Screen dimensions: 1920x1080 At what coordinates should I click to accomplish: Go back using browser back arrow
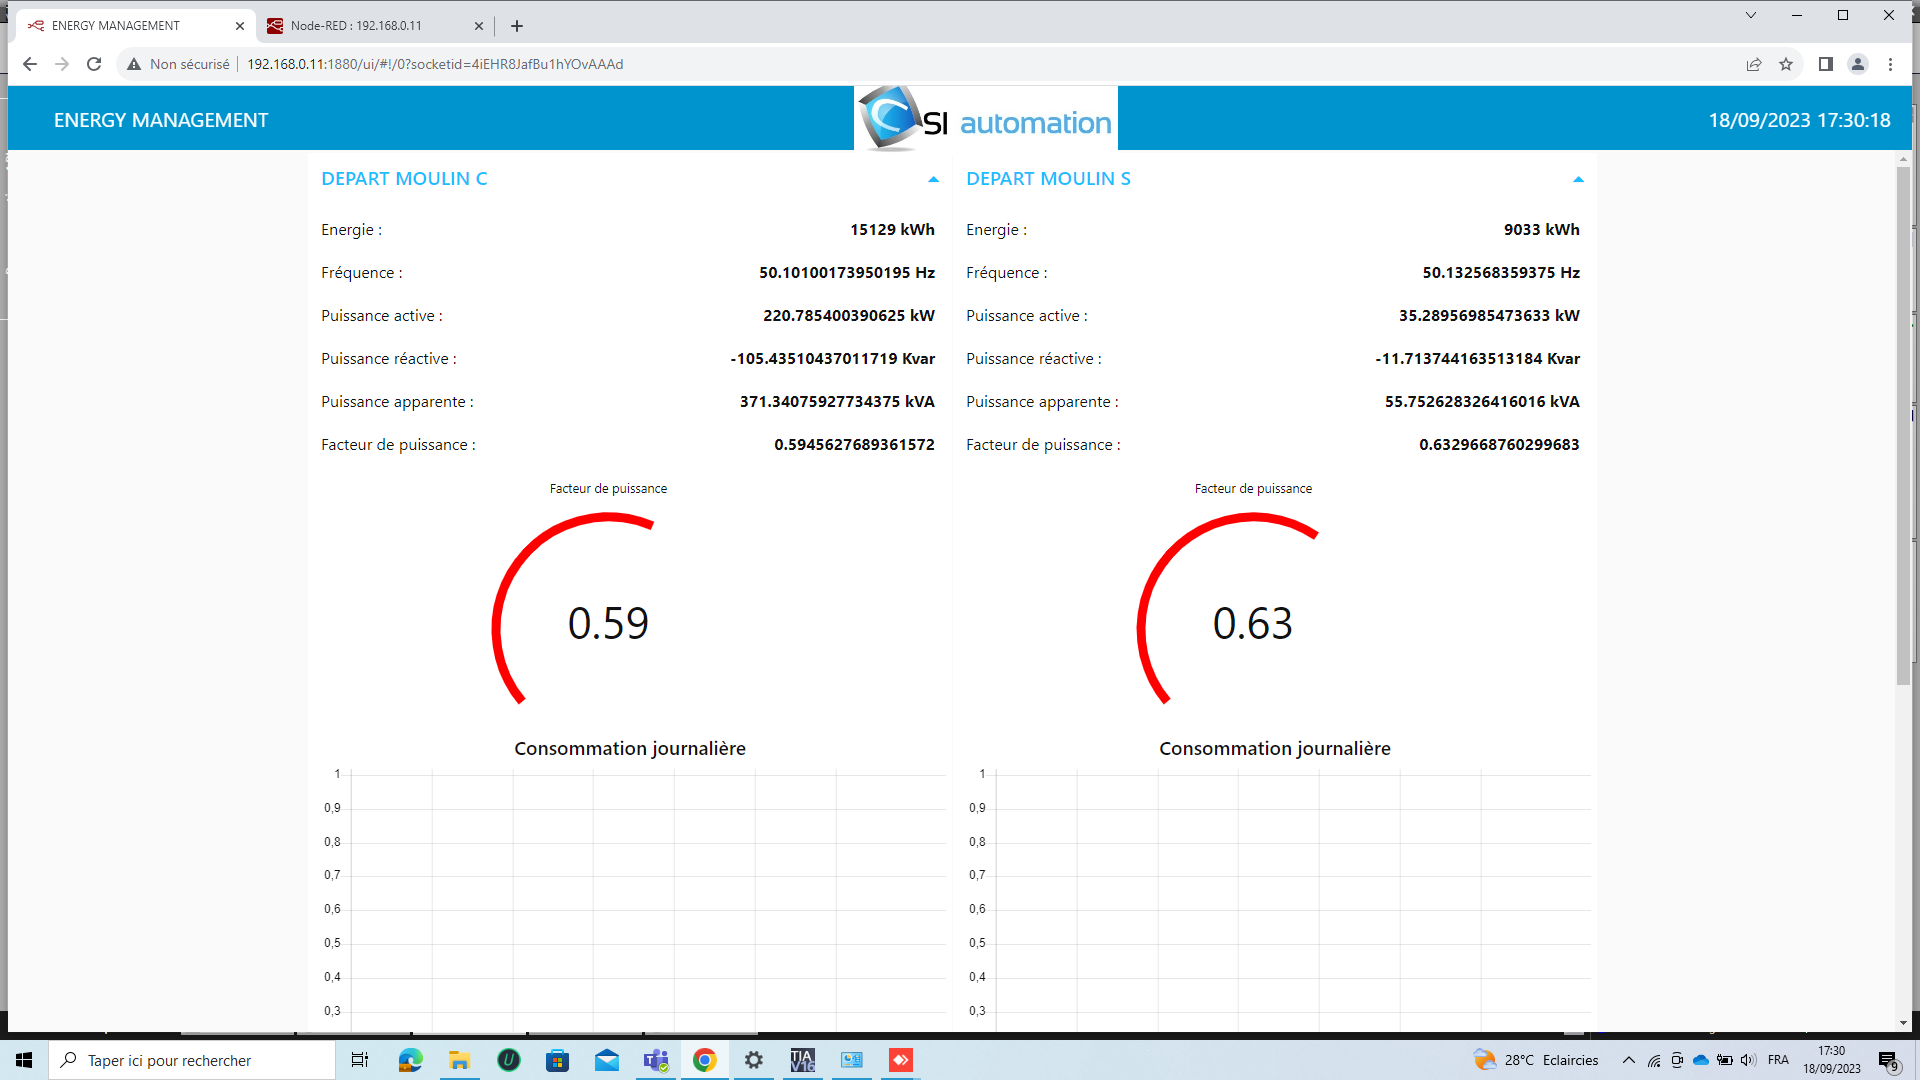30,64
